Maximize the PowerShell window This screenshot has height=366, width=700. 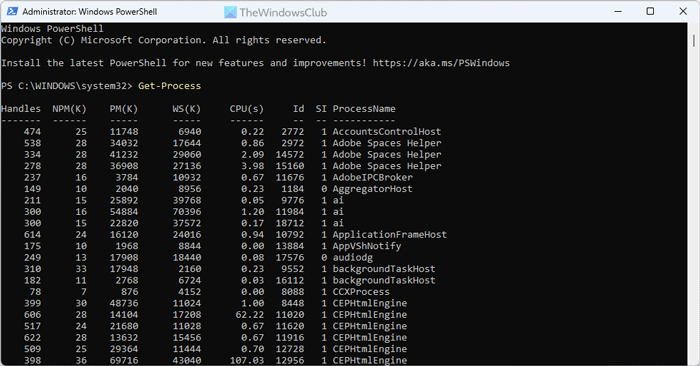(x=650, y=11)
